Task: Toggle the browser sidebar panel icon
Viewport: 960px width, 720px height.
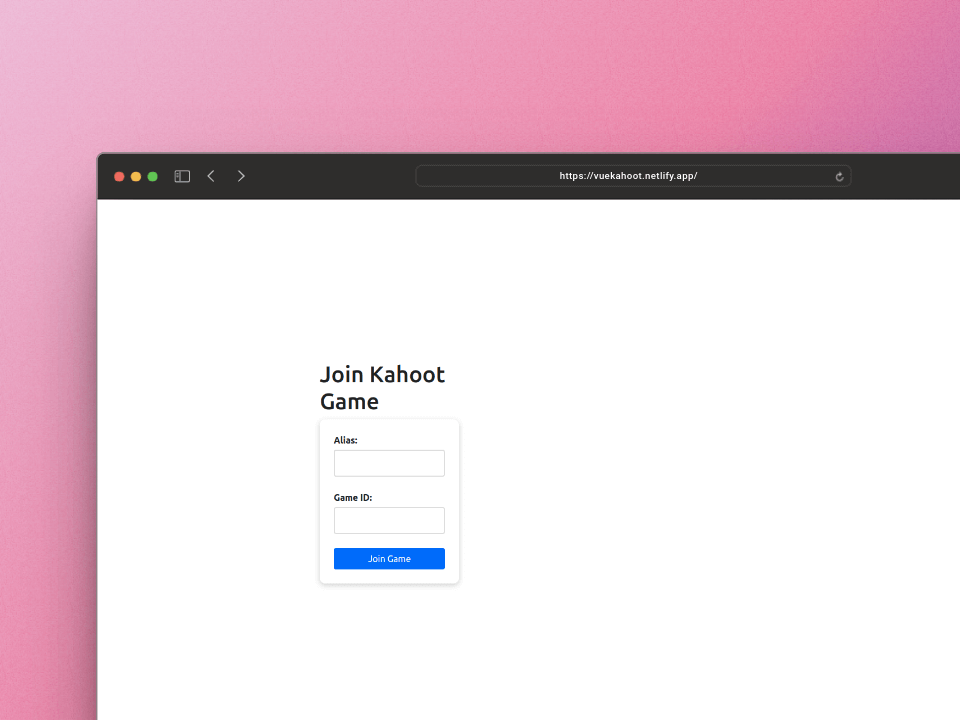Action: (182, 176)
